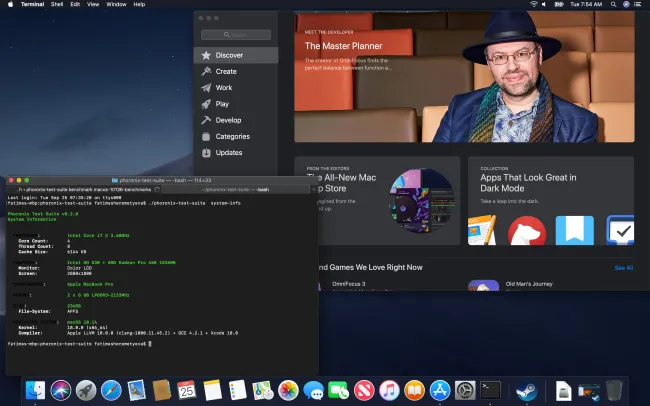The image size is (650, 406).
Task: Open Old Man's Journey app listing
Action: tap(529, 284)
